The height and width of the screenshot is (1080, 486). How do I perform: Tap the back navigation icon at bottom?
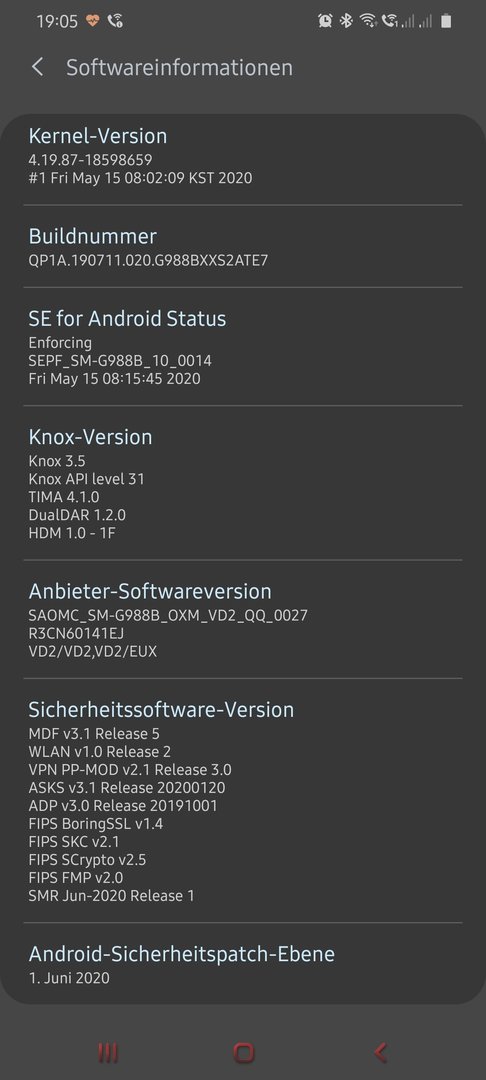coord(379,1052)
